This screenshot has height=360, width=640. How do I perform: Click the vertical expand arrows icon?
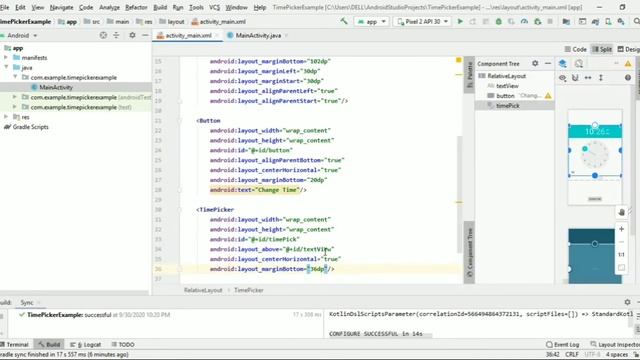click(601, 78)
